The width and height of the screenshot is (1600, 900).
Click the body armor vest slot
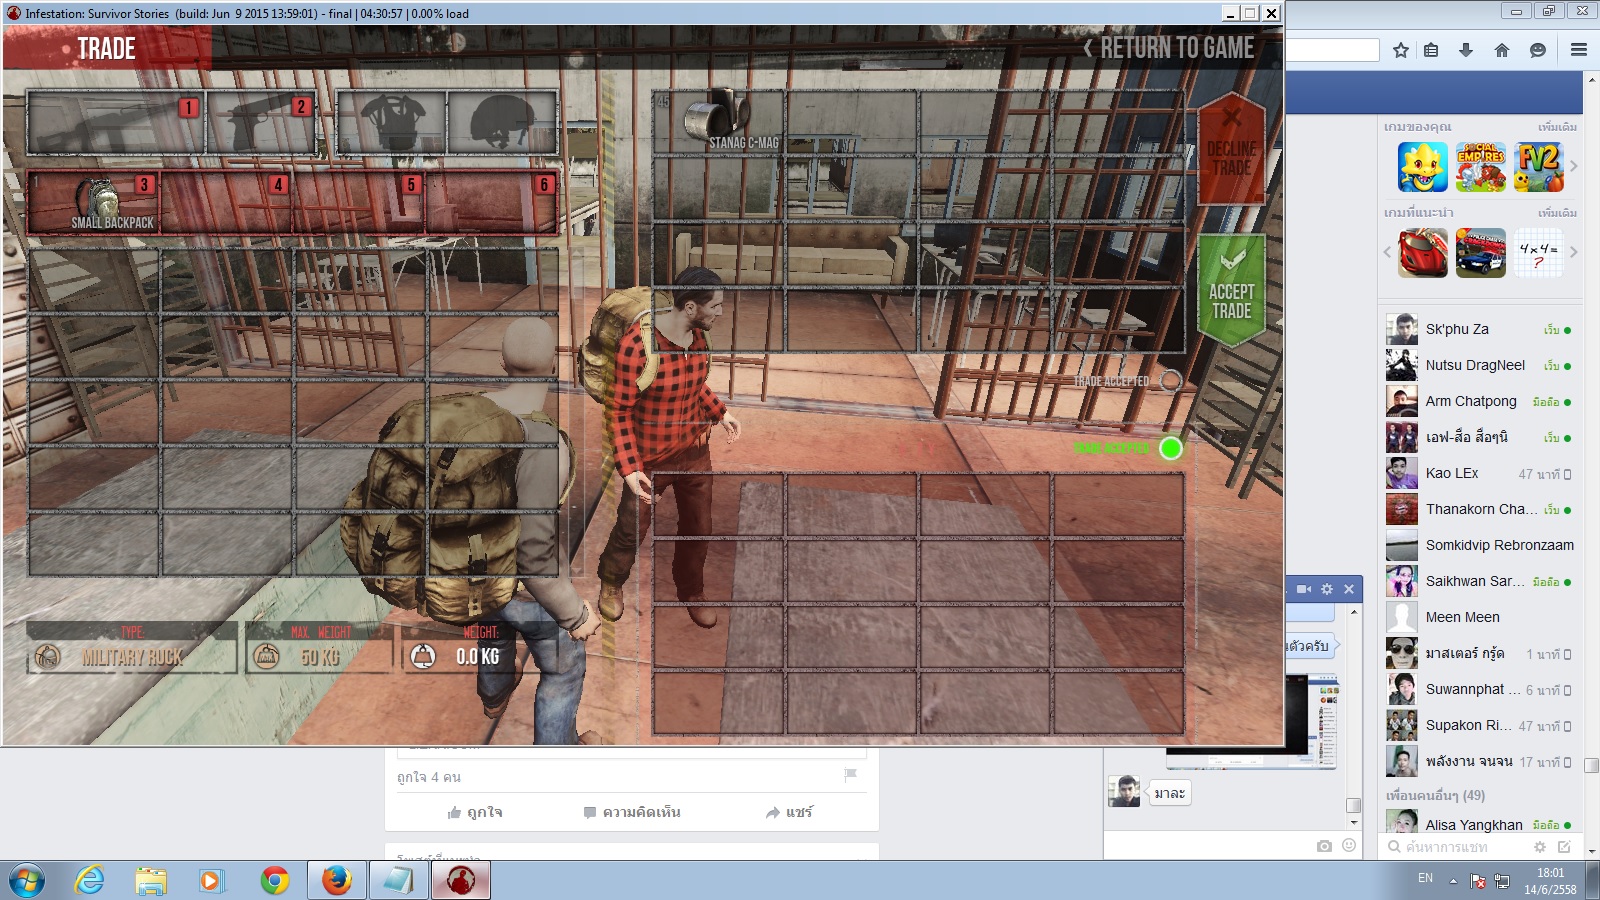391,123
